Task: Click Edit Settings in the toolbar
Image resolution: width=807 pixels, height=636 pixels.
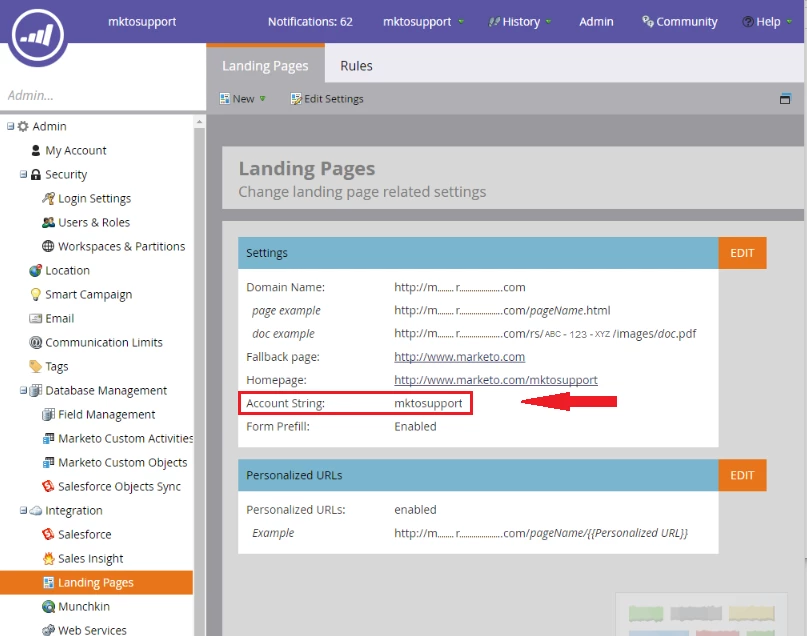Action: (327, 99)
